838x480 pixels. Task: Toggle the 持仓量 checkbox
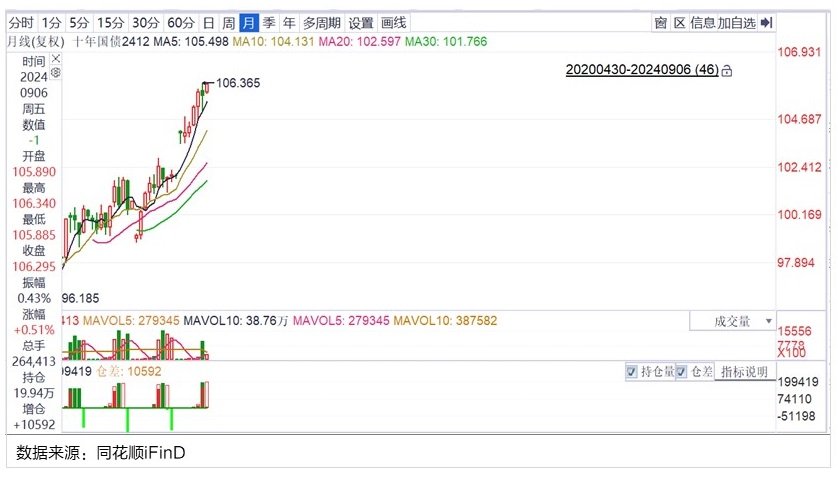(x=631, y=371)
